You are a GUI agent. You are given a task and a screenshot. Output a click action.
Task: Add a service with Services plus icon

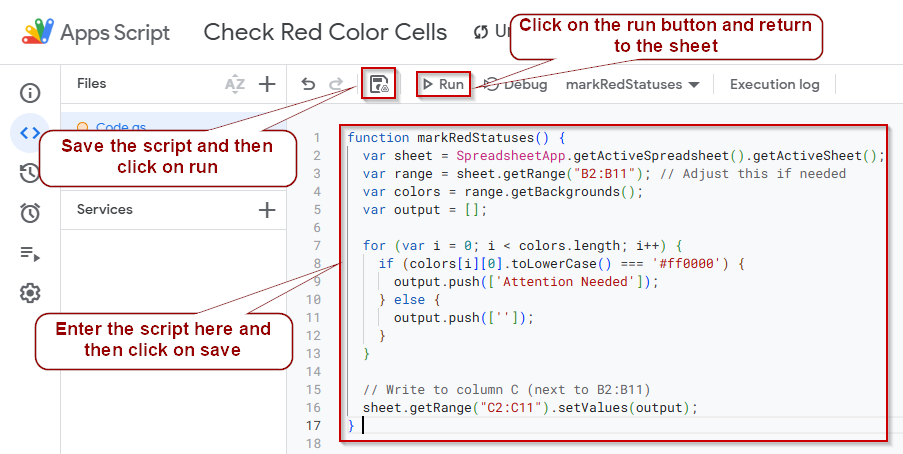pyautogui.click(x=267, y=210)
